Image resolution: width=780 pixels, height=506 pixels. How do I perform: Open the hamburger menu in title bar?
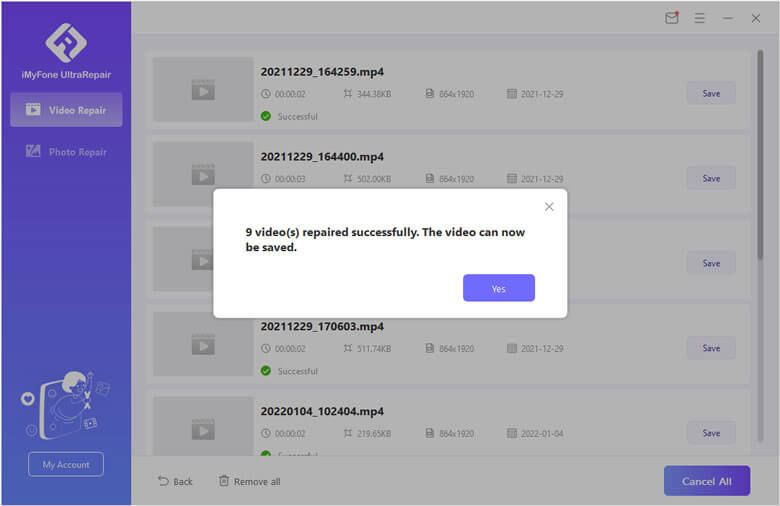(x=700, y=18)
